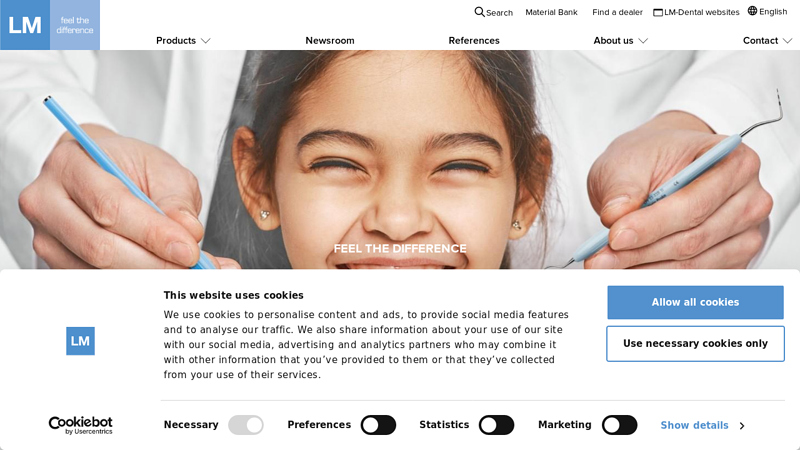
Task: Click the Necessary cookies toggle
Action: [245, 425]
